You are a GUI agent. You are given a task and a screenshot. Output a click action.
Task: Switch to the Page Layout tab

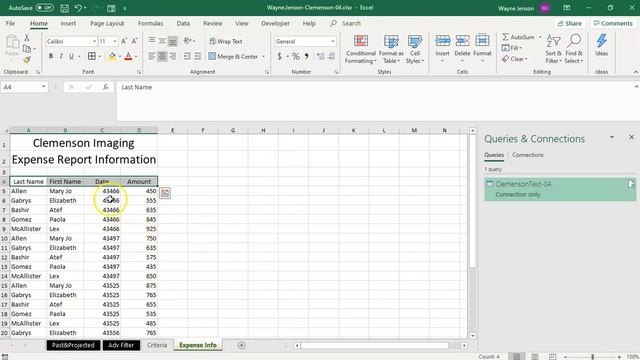pyautogui.click(x=107, y=23)
